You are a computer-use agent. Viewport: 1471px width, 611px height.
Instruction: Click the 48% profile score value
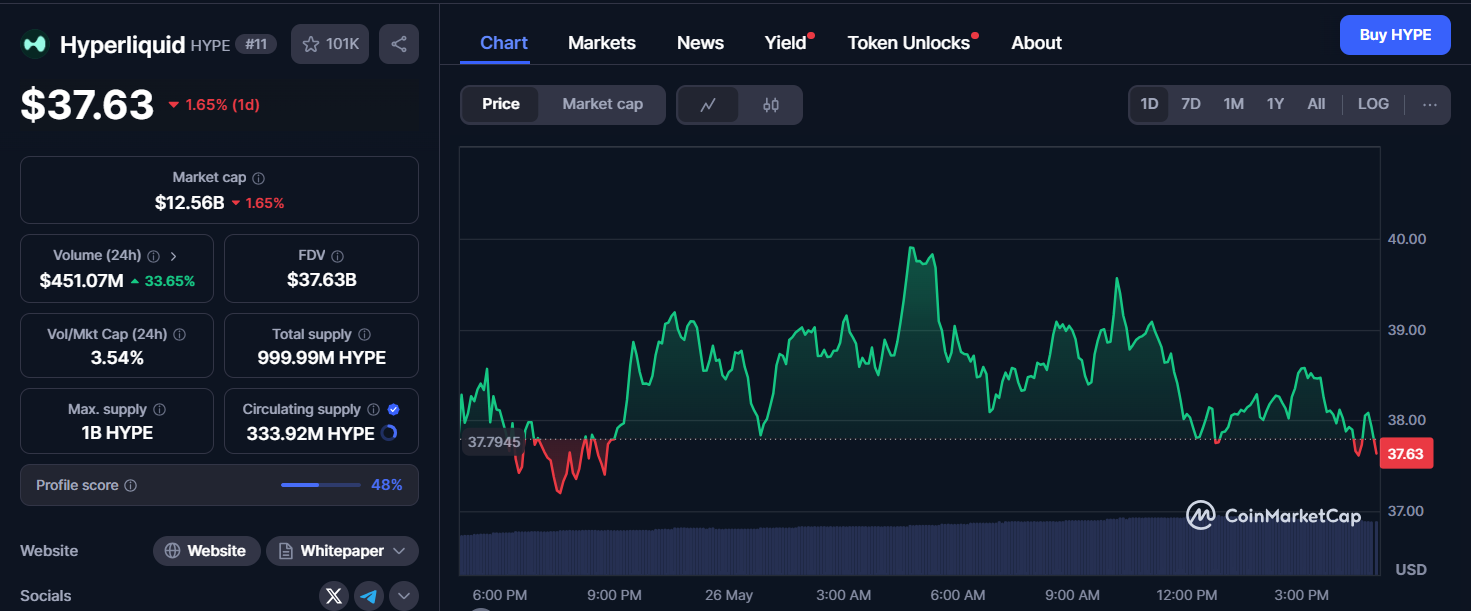386,485
